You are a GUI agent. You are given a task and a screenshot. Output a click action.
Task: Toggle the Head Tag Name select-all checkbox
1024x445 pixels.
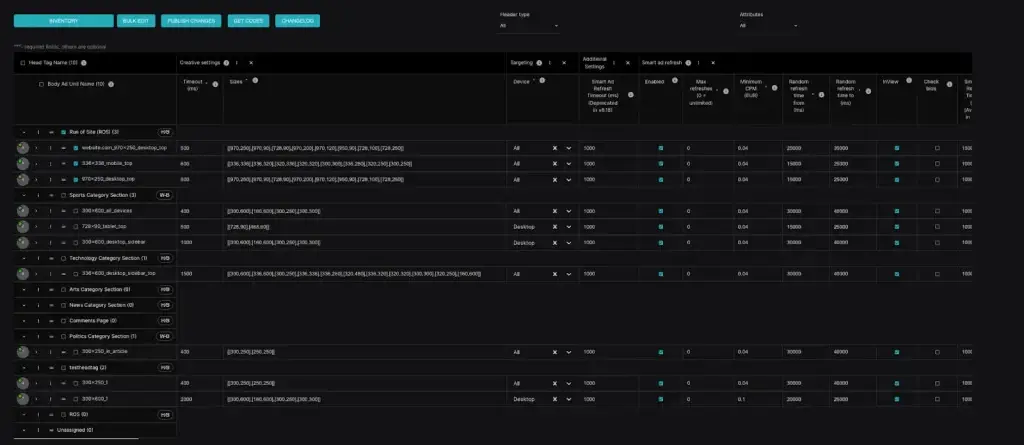pos(23,62)
